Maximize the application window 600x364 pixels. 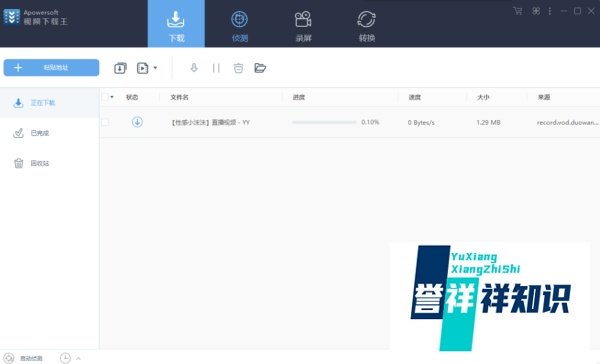coord(577,11)
